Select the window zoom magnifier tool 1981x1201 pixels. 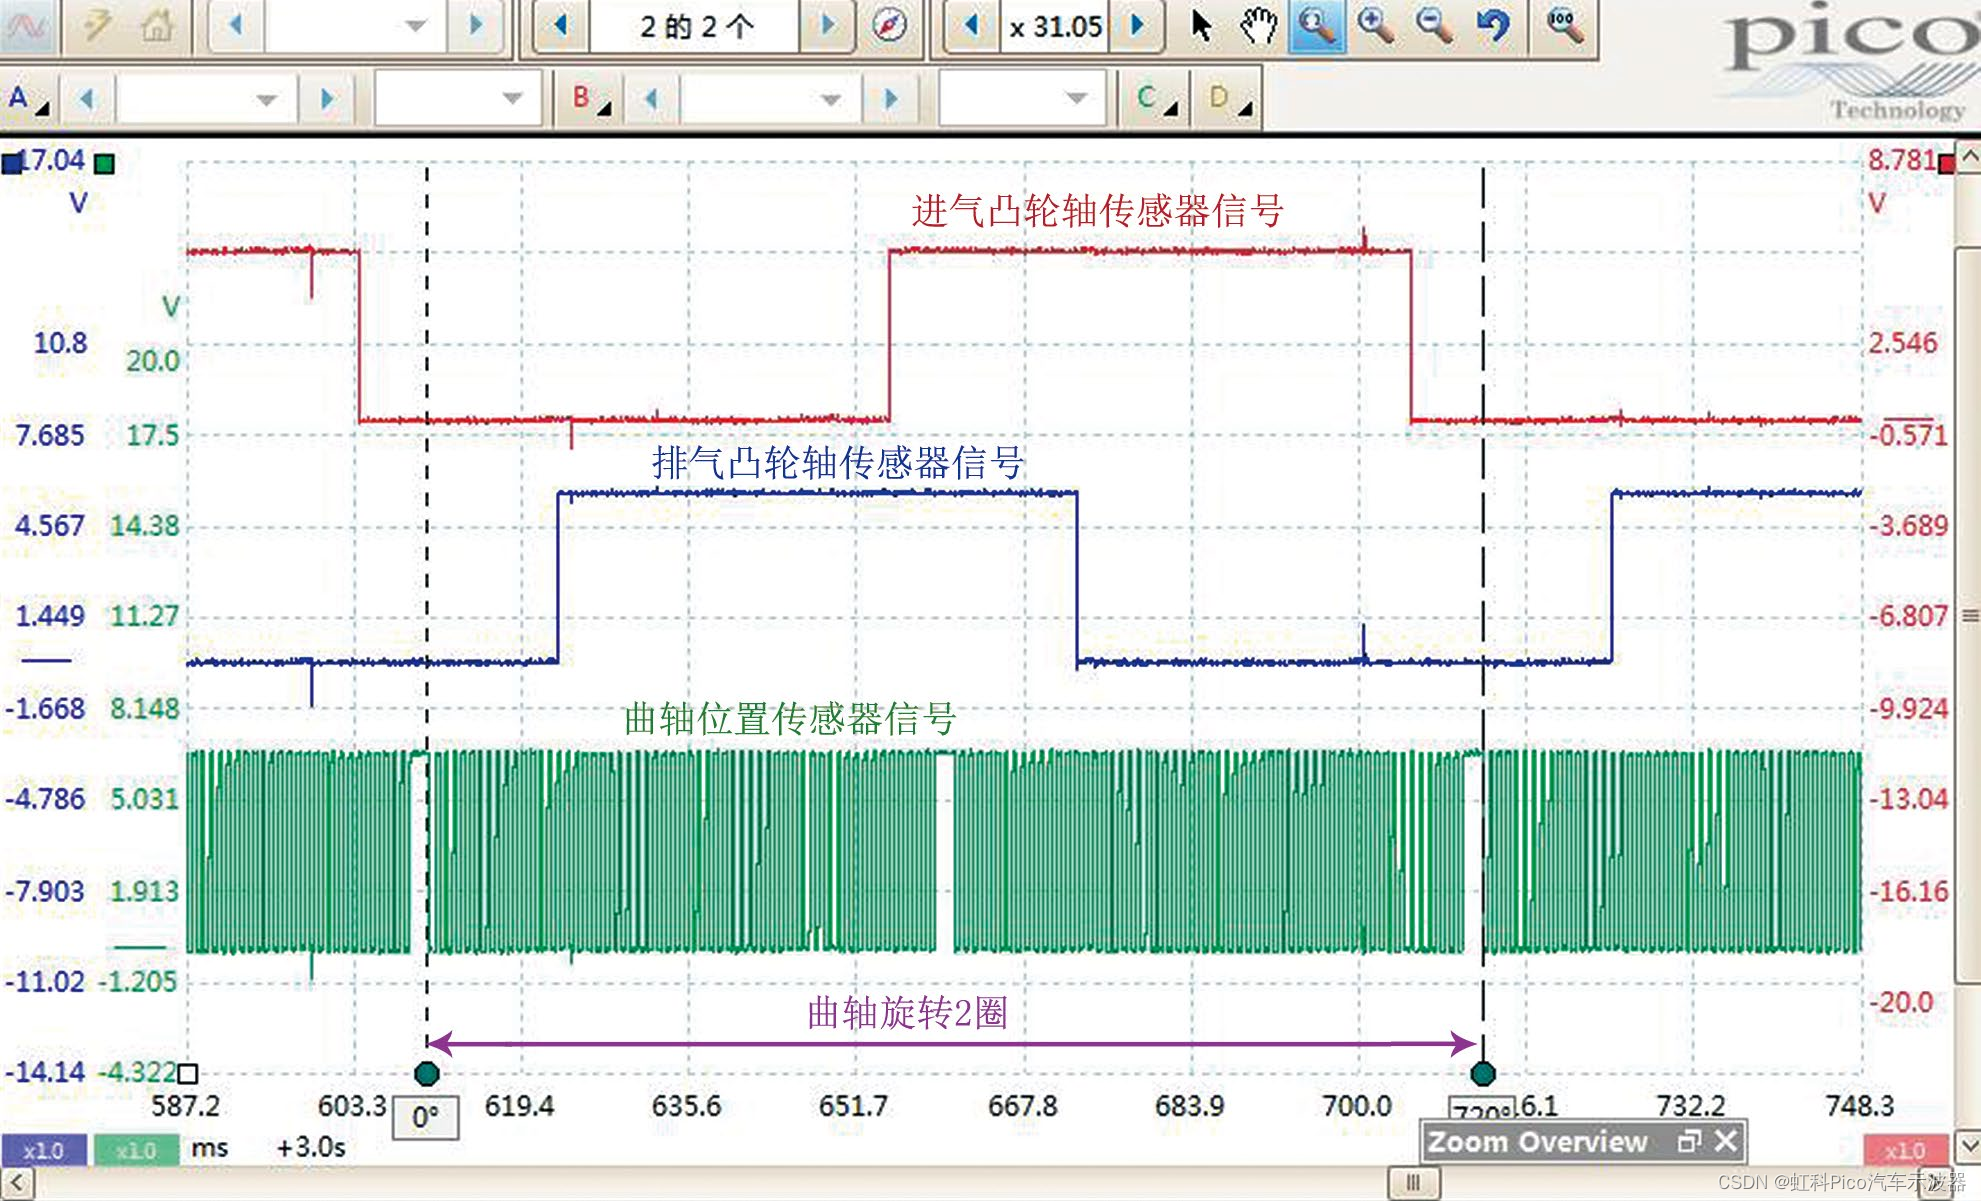tap(1317, 25)
